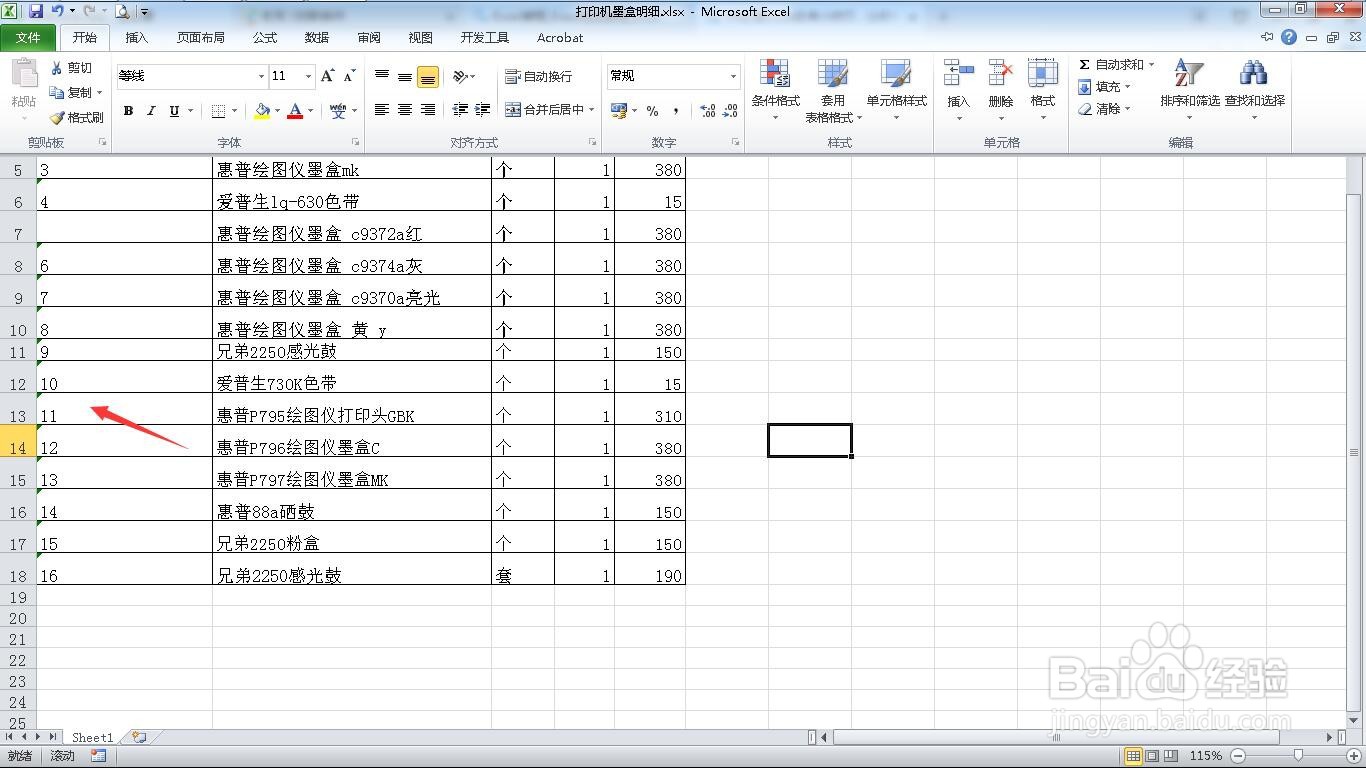The height and width of the screenshot is (768, 1366).
Task: Toggle bottom vertical alignment (highlighted)
Action: point(428,76)
